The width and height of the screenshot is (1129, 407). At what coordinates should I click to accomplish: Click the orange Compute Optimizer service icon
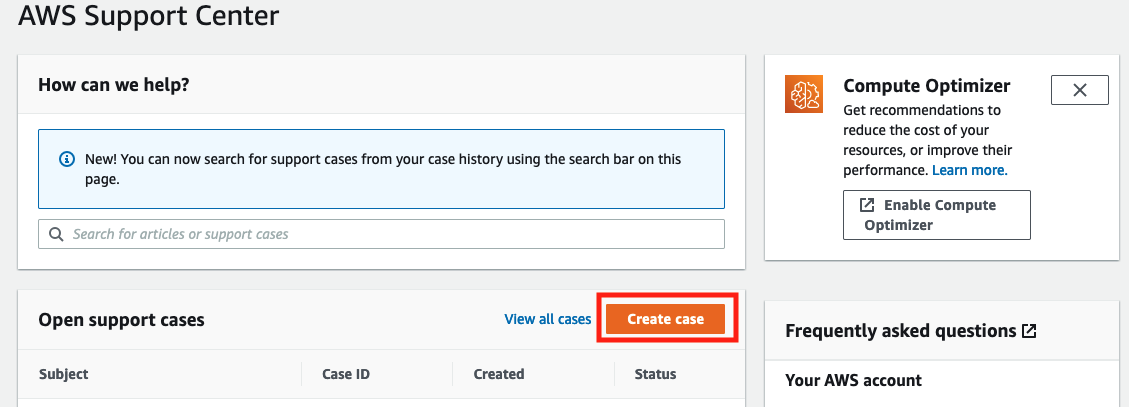click(804, 94)
